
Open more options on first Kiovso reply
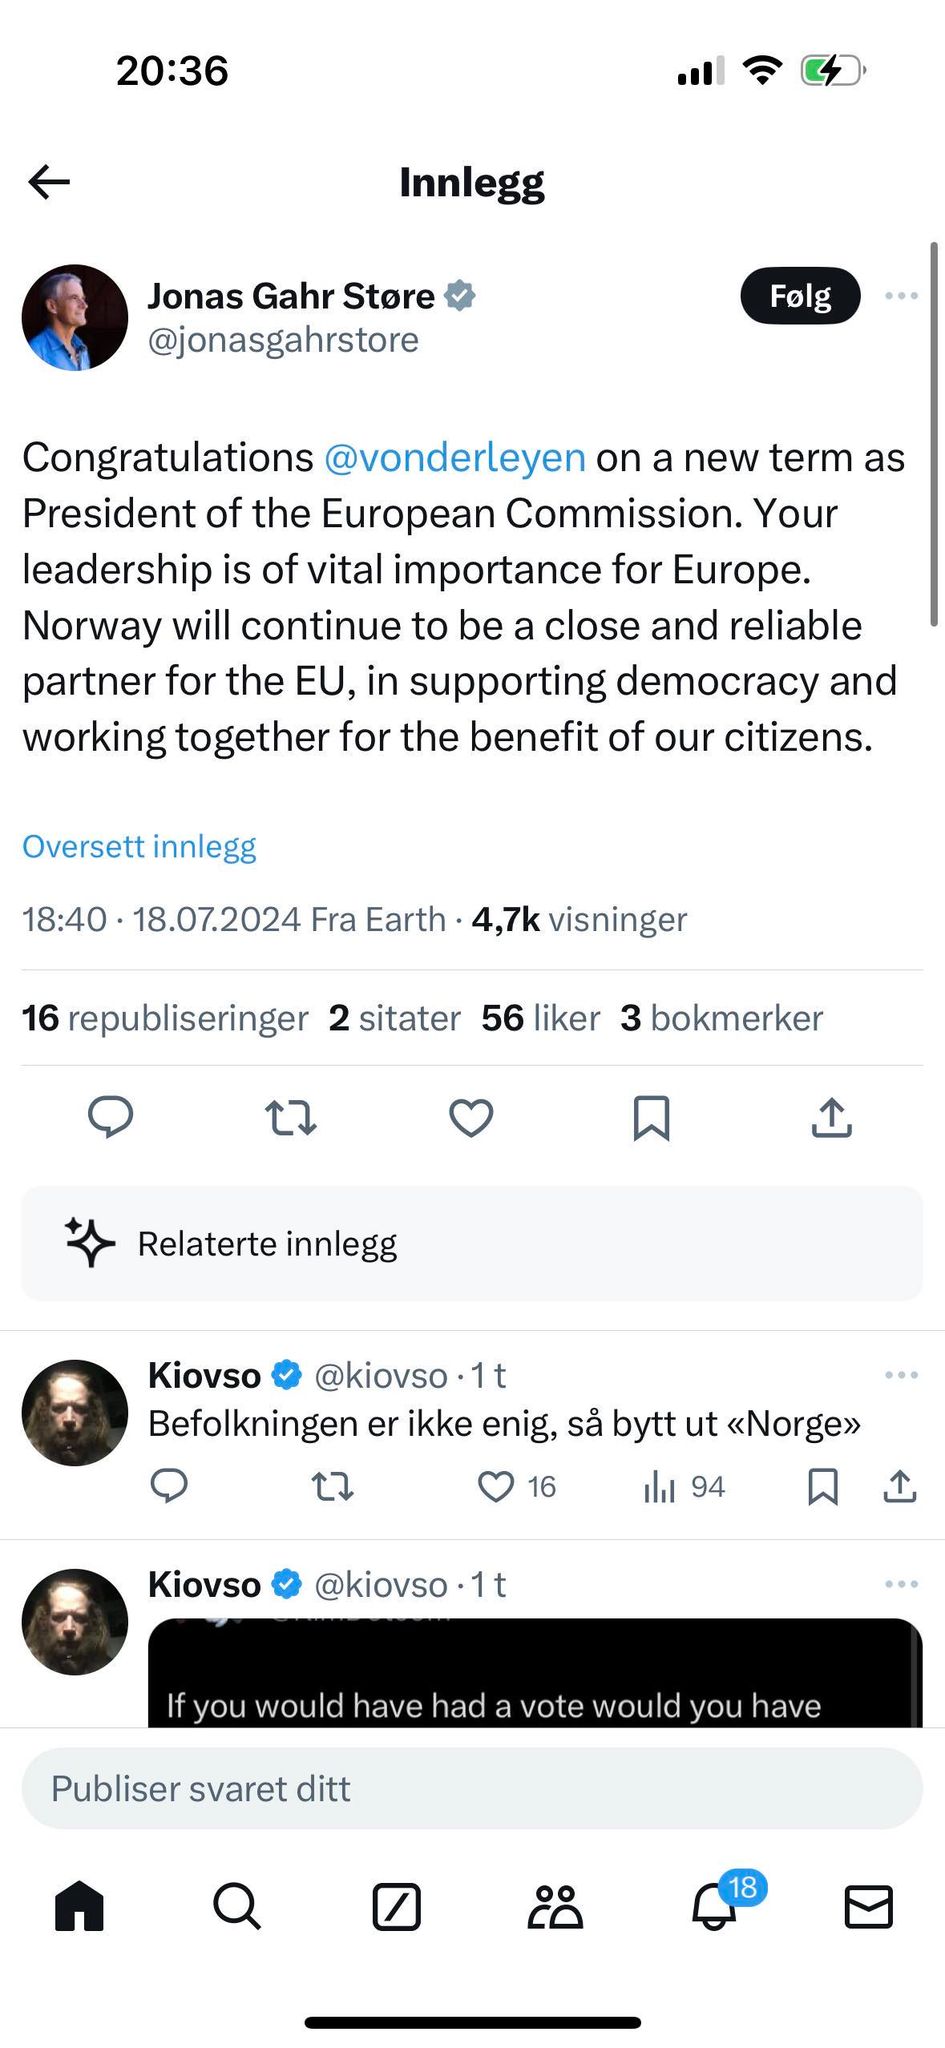(x=901, y=1375)
